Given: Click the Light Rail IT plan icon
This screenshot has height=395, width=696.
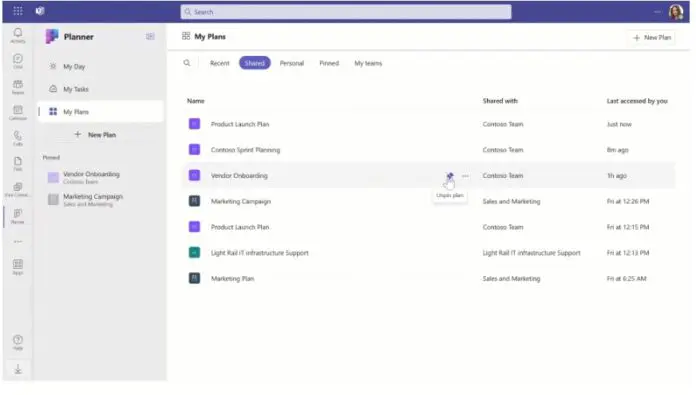Looking at the screenshot, I should pyautogui.click(x=194, y=253).
